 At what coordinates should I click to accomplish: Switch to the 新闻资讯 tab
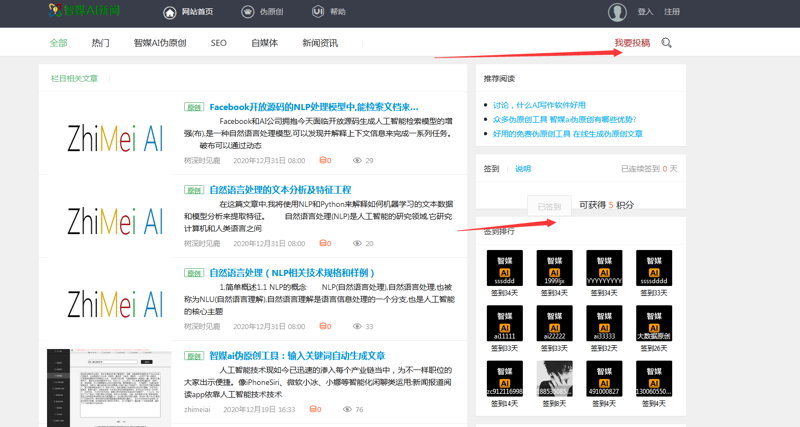pos(320,43)
